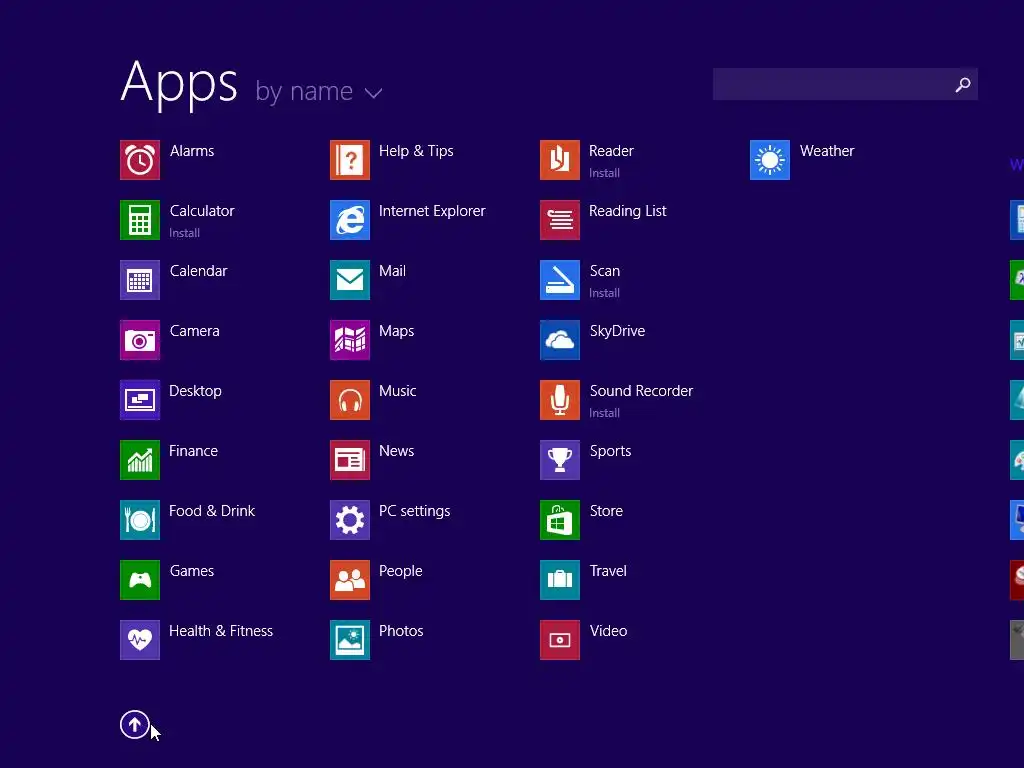Launch the Internet Explorer icon
Viewport: 1024px width, 768px height.
pyautogui.click(x=350, y=220)
